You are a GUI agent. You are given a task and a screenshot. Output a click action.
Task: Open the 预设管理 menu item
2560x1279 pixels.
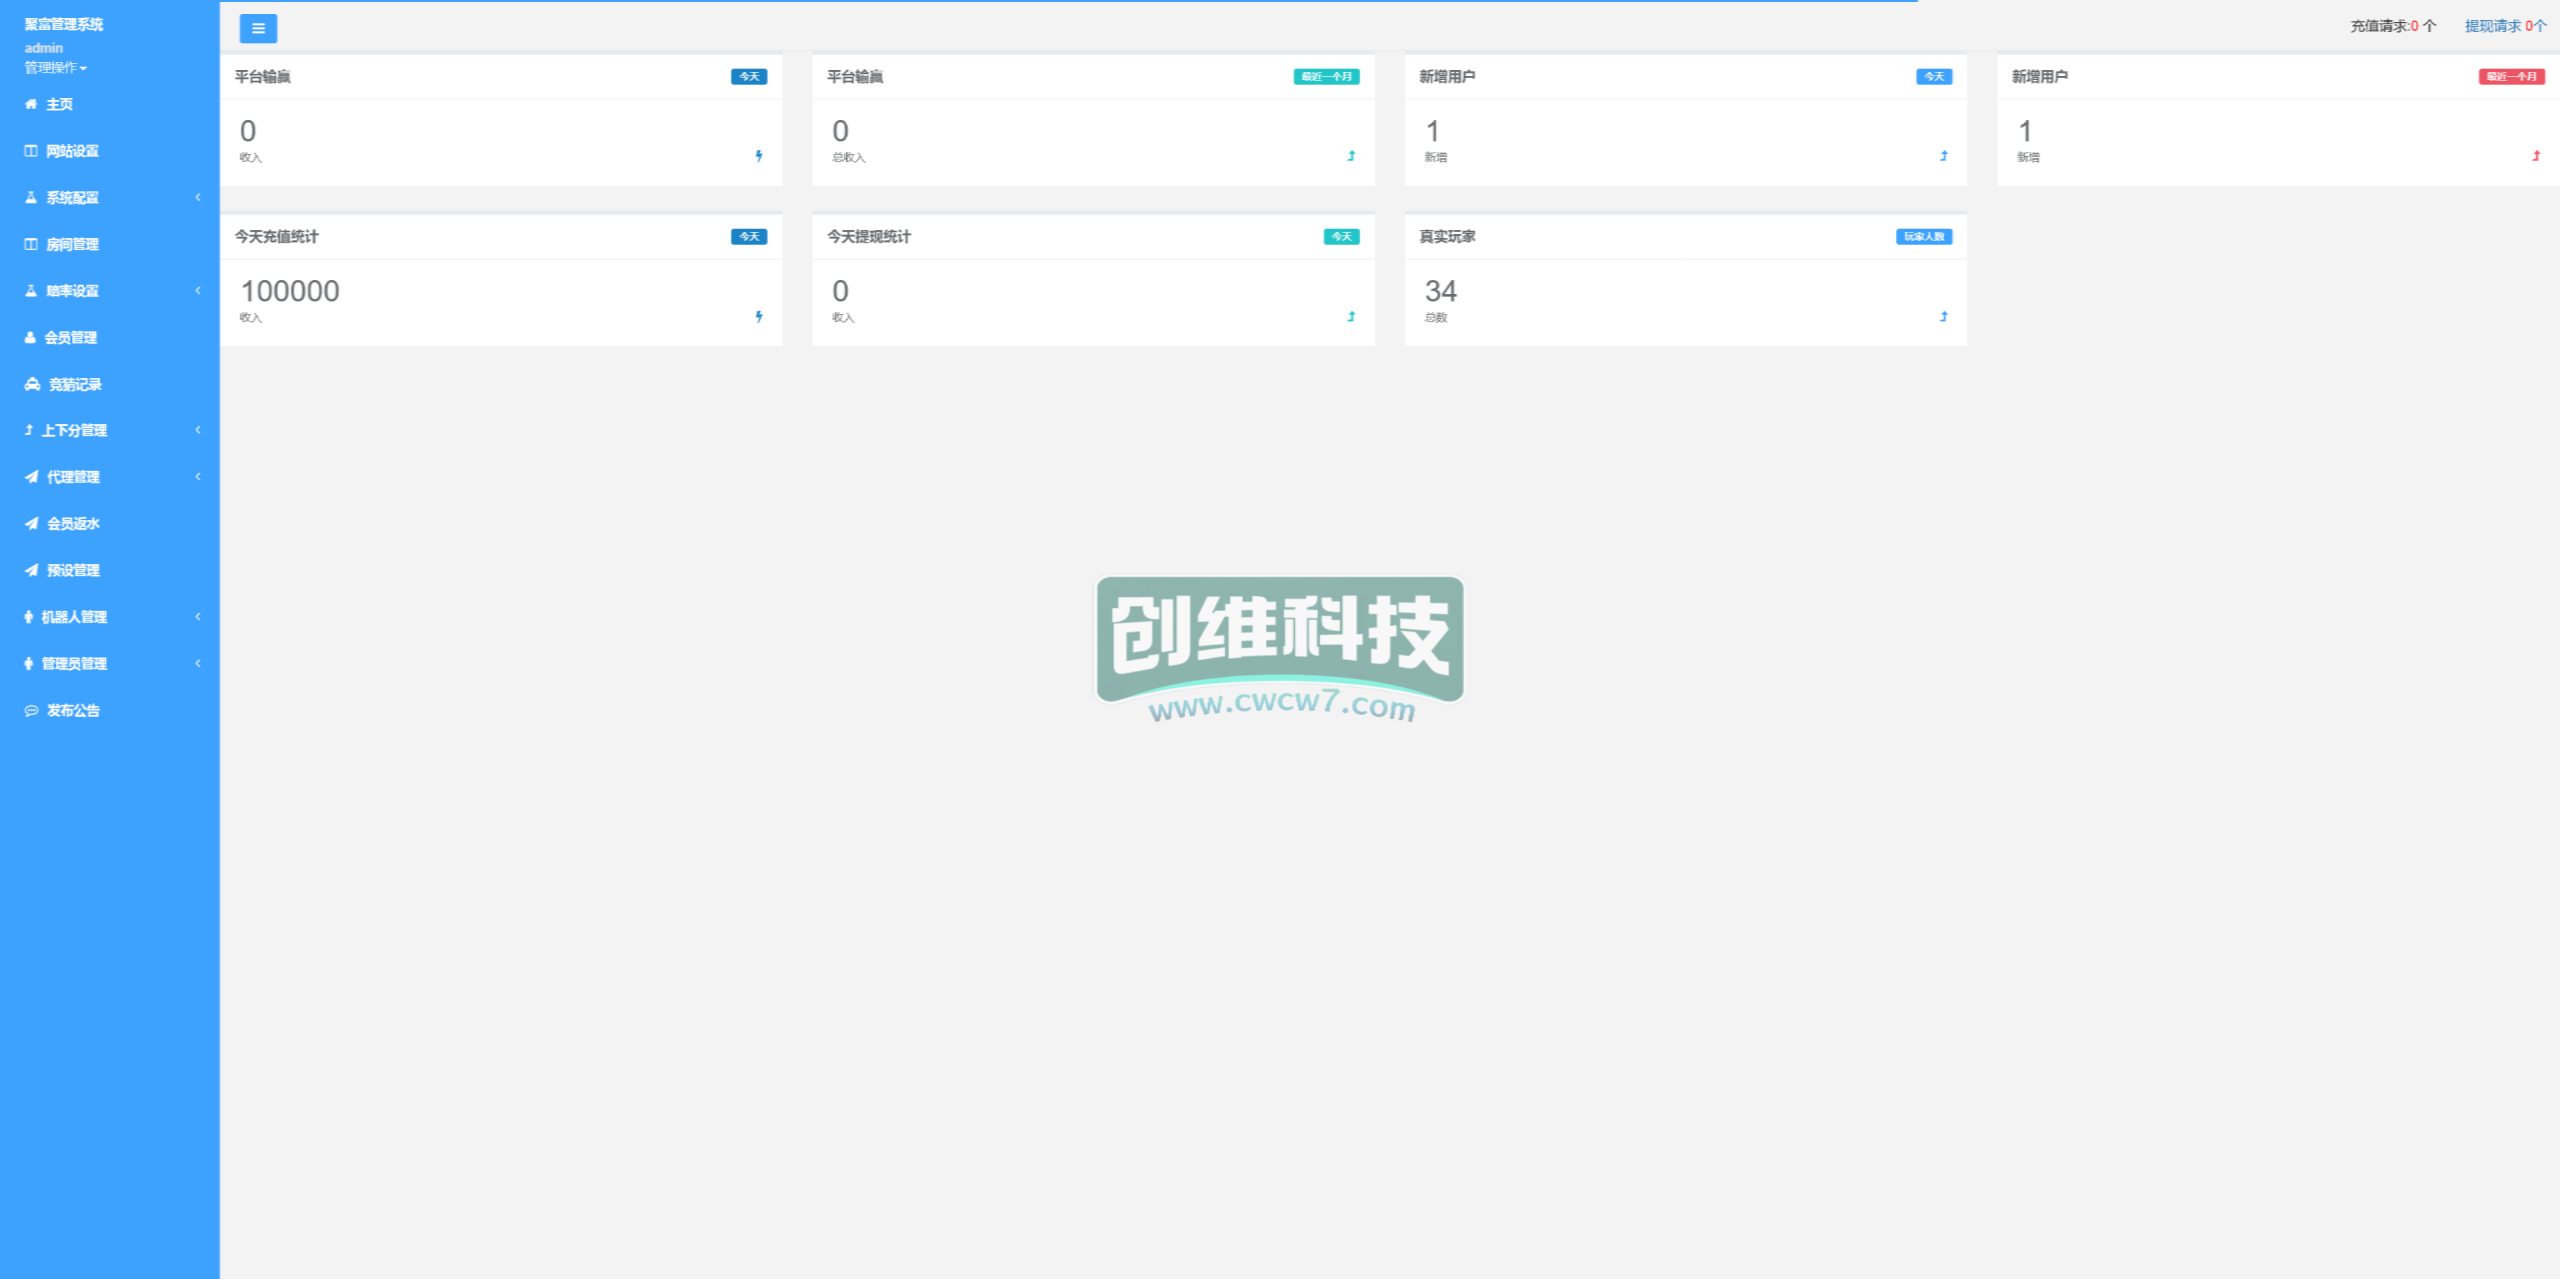[x=110, y=570]
